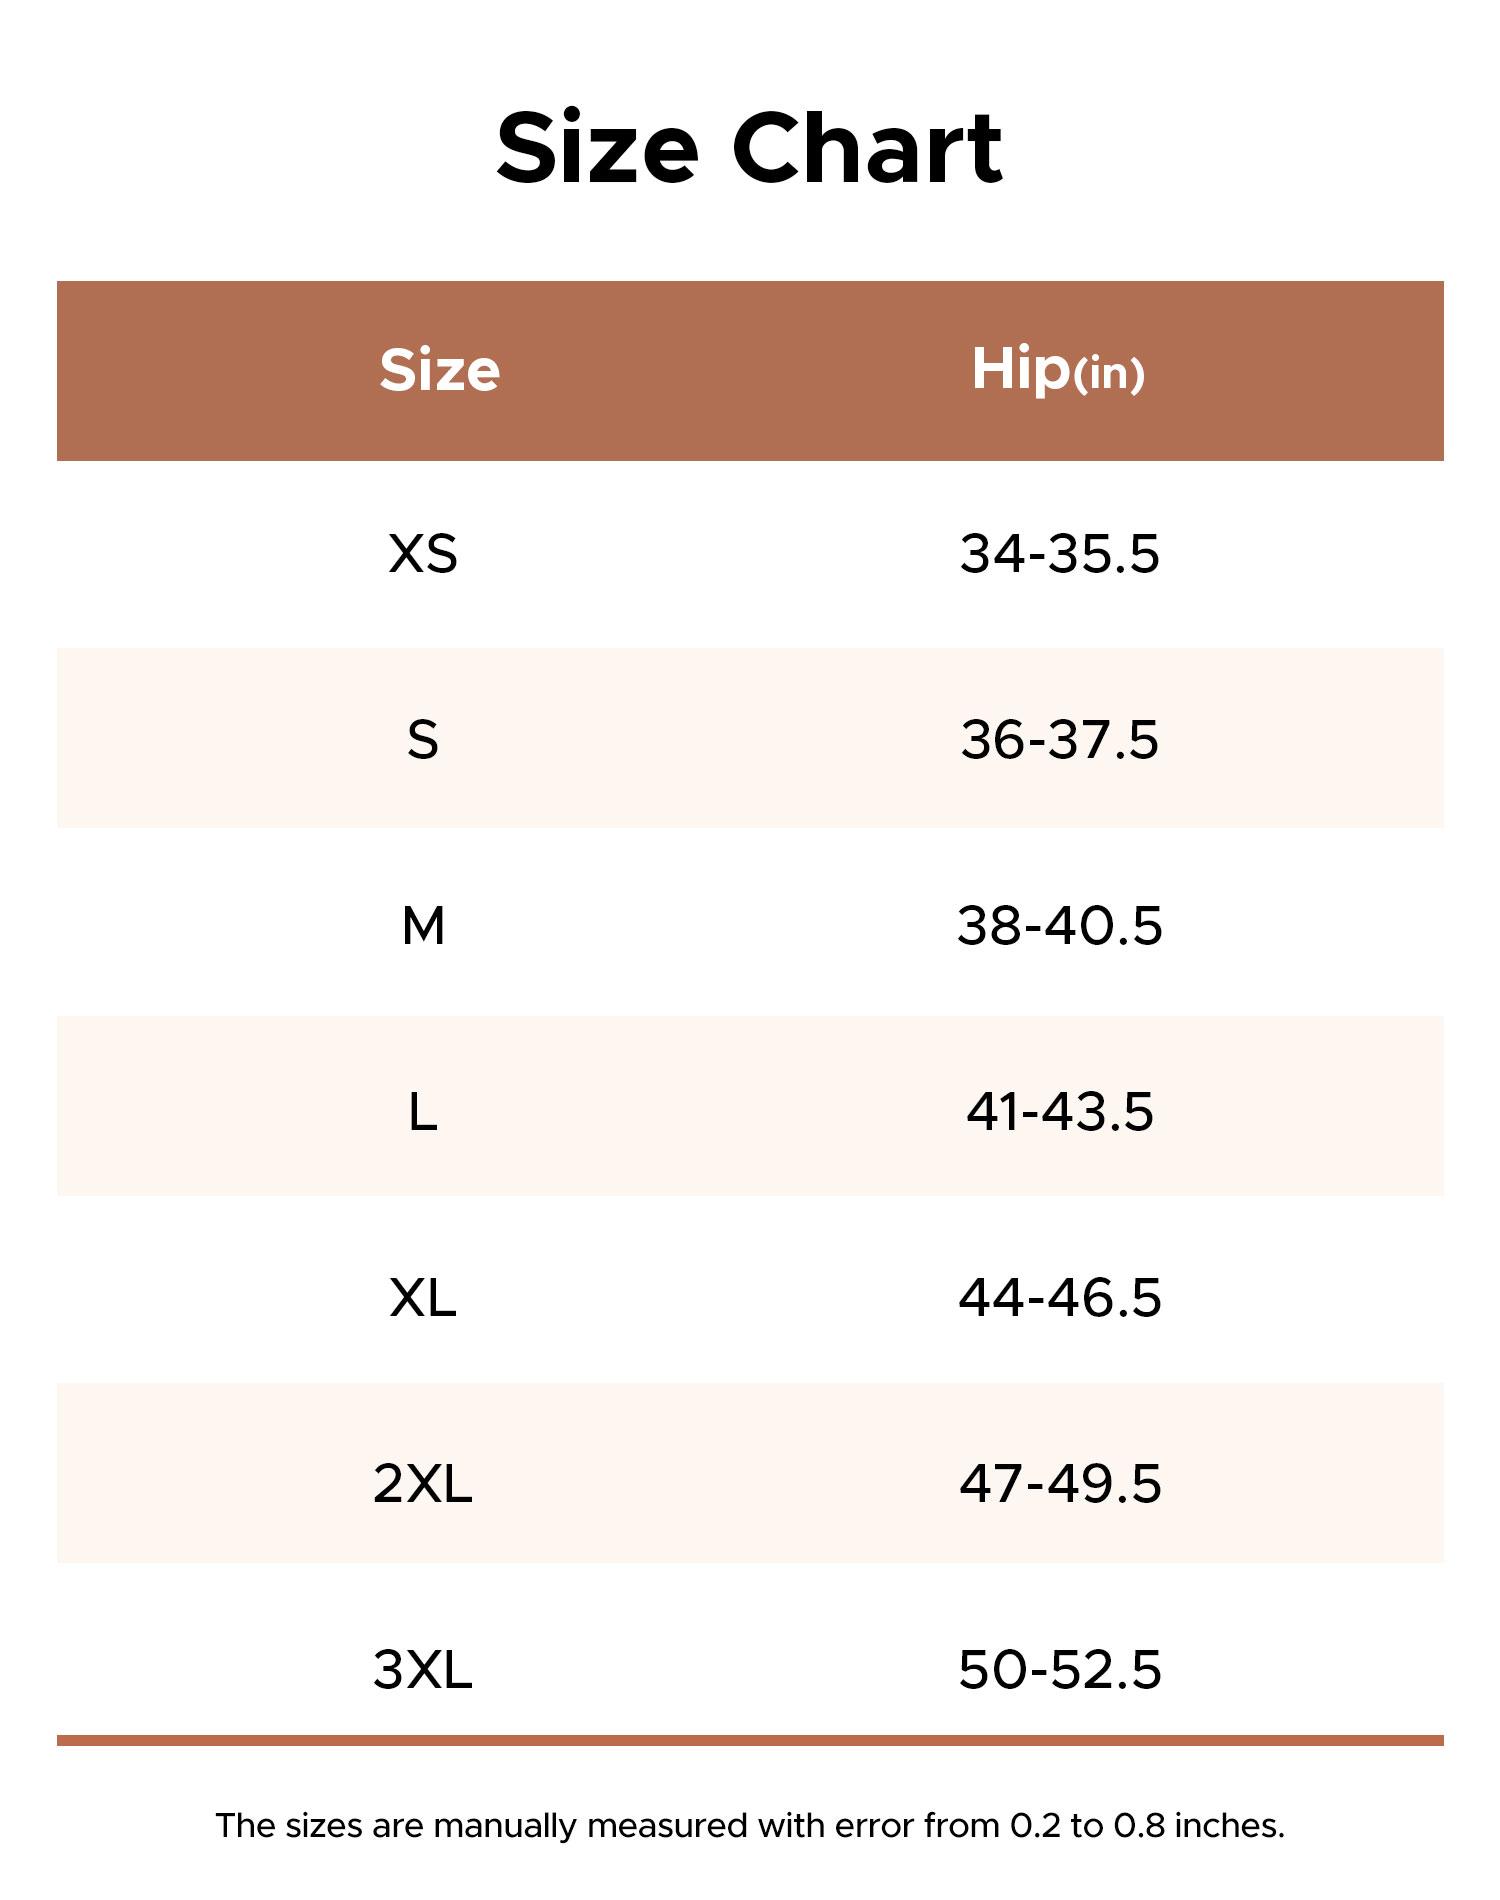Select the 41-43.5 hip value
Viewport: 1500px width, 1900px height.
[x=1060, y=1112]
